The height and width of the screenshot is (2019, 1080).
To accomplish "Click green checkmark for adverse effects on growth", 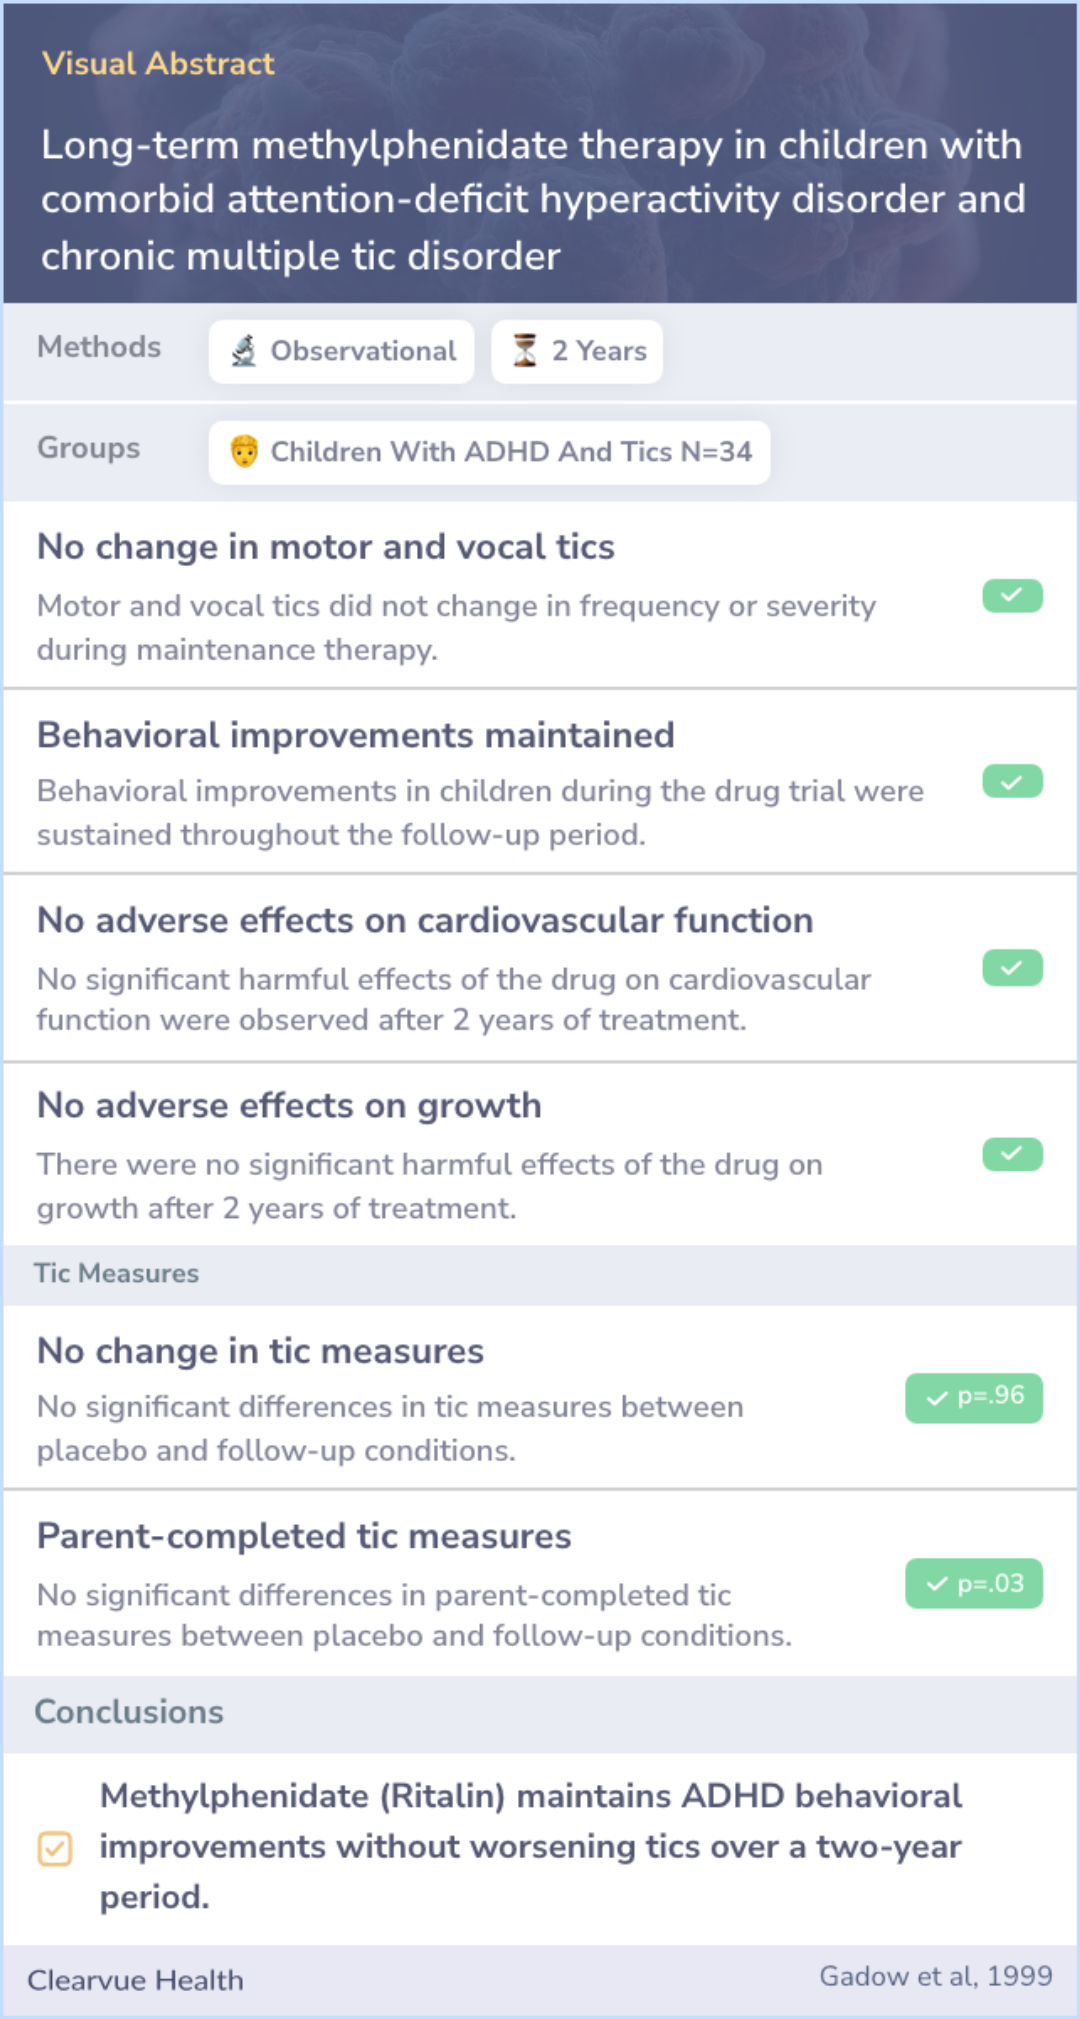I will click(1012, 1154).
